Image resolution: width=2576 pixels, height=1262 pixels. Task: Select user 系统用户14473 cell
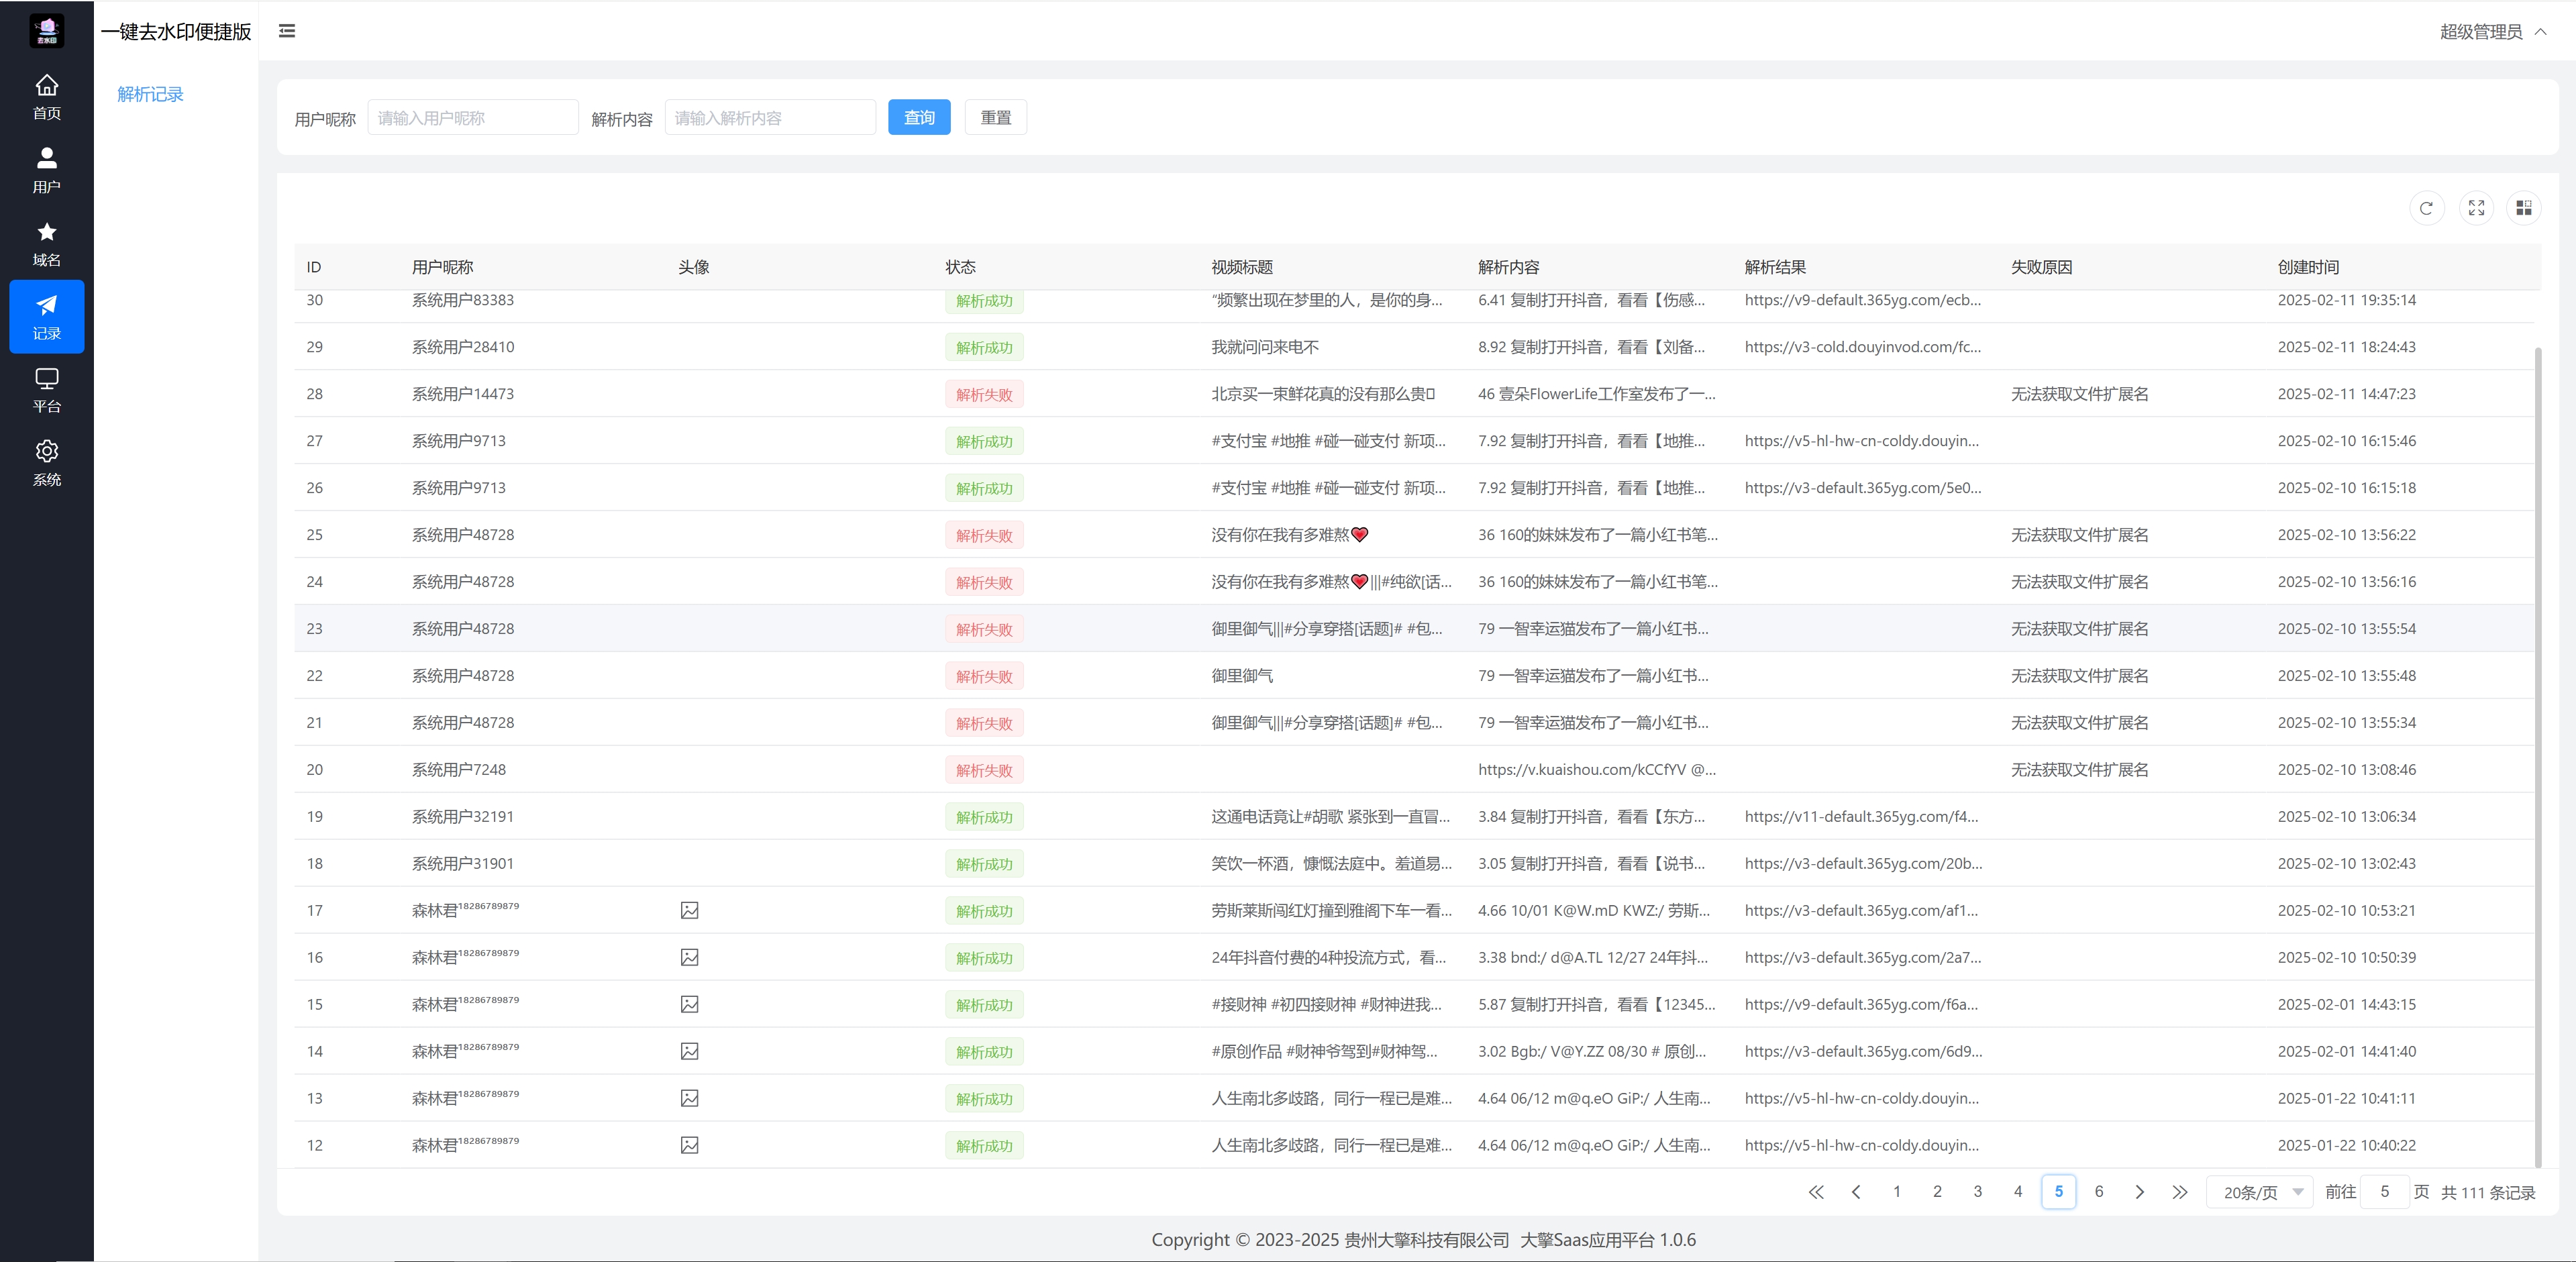(463, 394)
